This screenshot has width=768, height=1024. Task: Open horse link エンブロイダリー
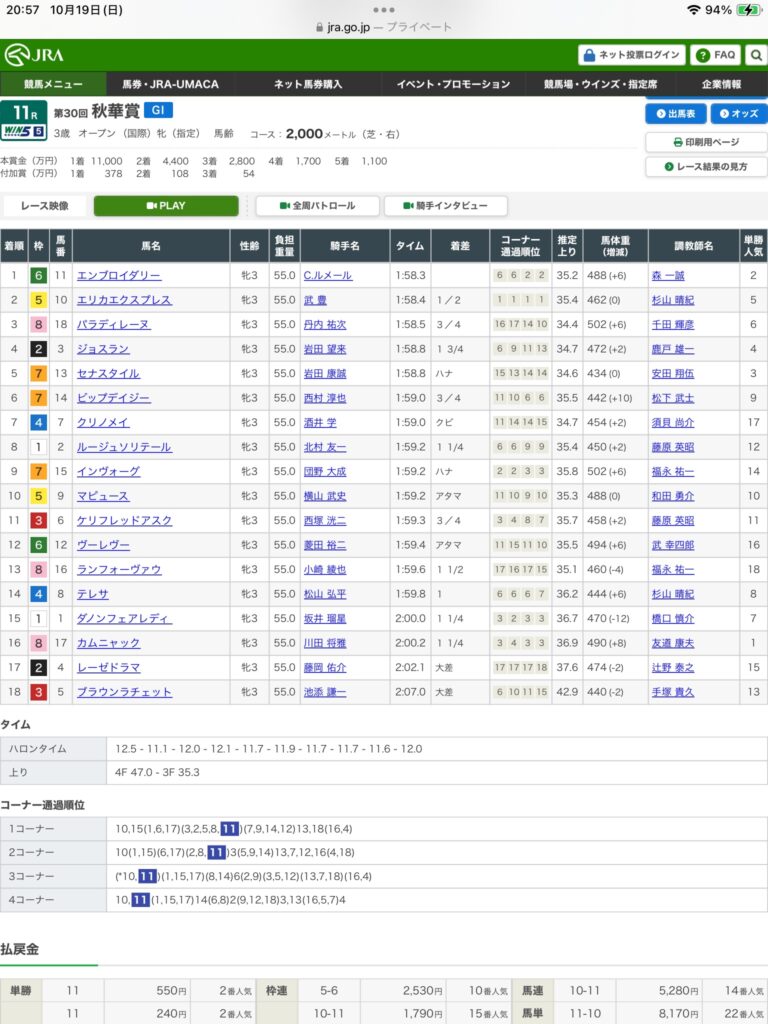pyautogui.click(x=119, y=275)
